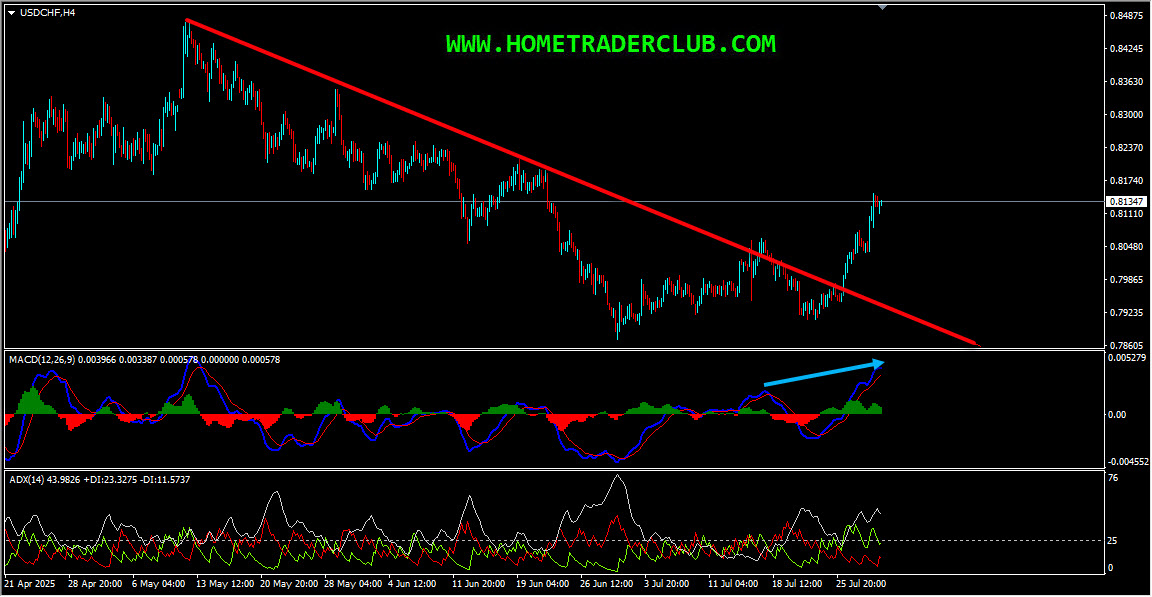This screenshot has width=1152, height=597.
Task: Click the ADX scale value 76
Action: tap(1113, 479)
